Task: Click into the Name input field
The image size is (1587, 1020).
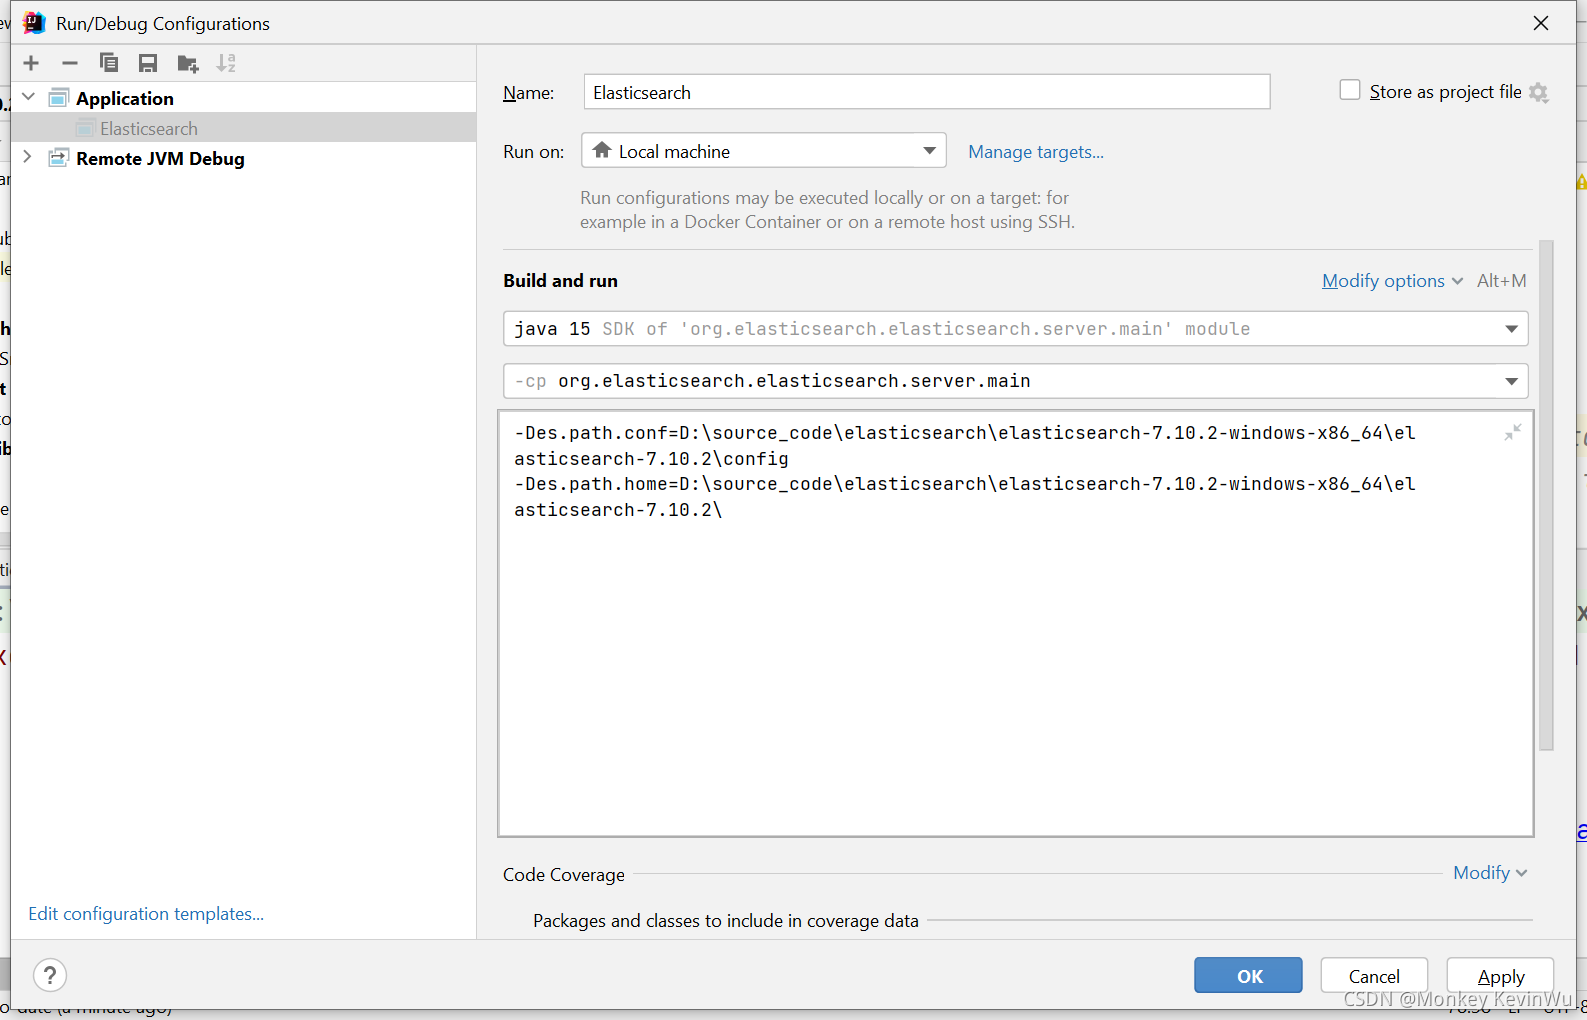Action: [x=927, y=92]
